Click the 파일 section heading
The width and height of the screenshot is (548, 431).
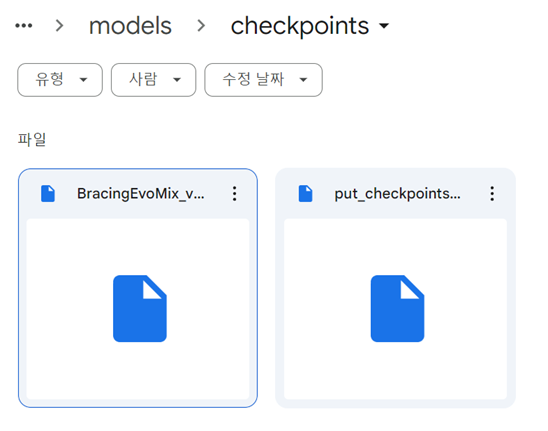[32, 139]
